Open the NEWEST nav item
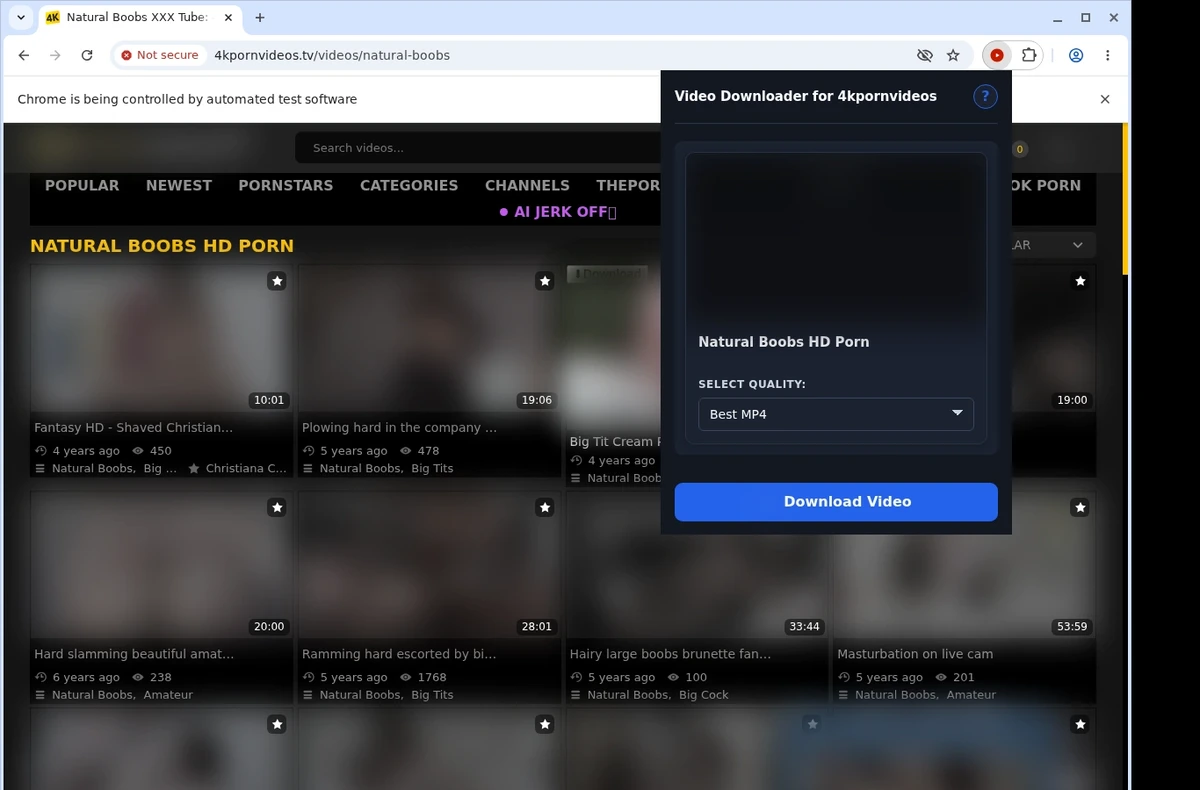The image size is (1200, 790). [179, 185]
